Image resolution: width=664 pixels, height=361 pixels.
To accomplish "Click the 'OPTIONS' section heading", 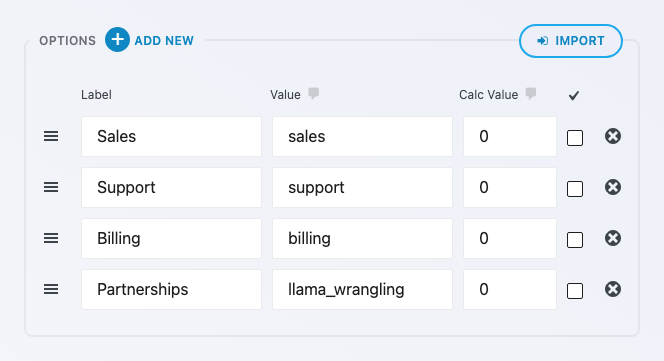I will pos(68,41).
